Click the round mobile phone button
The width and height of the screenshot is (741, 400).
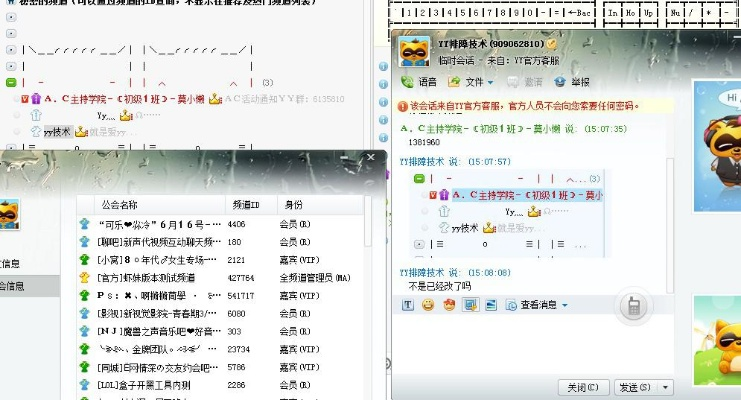pyautogui.click(x=634, y=306)
